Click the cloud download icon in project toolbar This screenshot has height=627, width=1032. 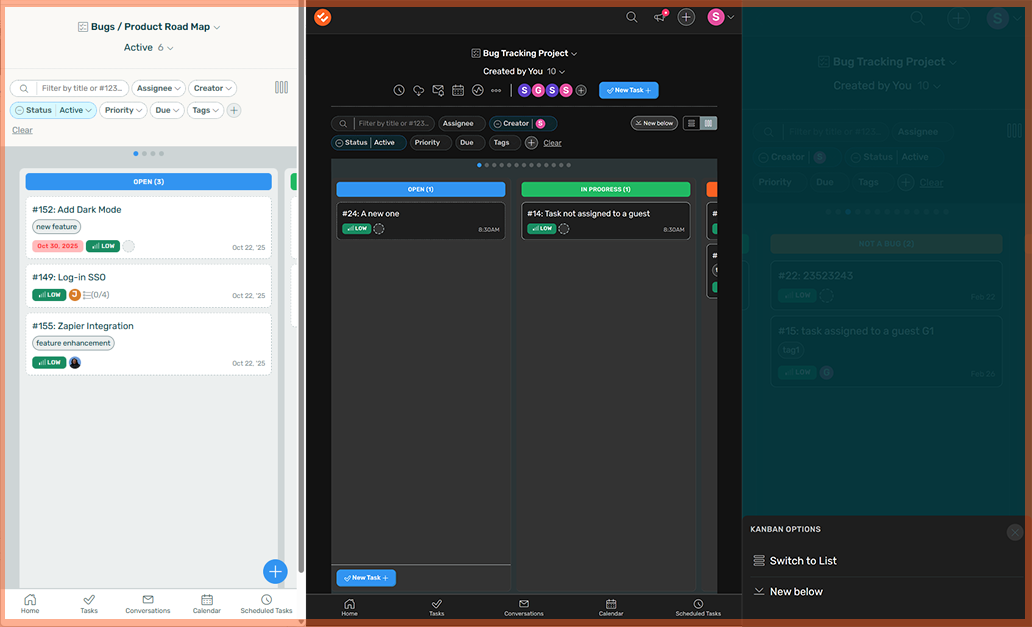418,90
